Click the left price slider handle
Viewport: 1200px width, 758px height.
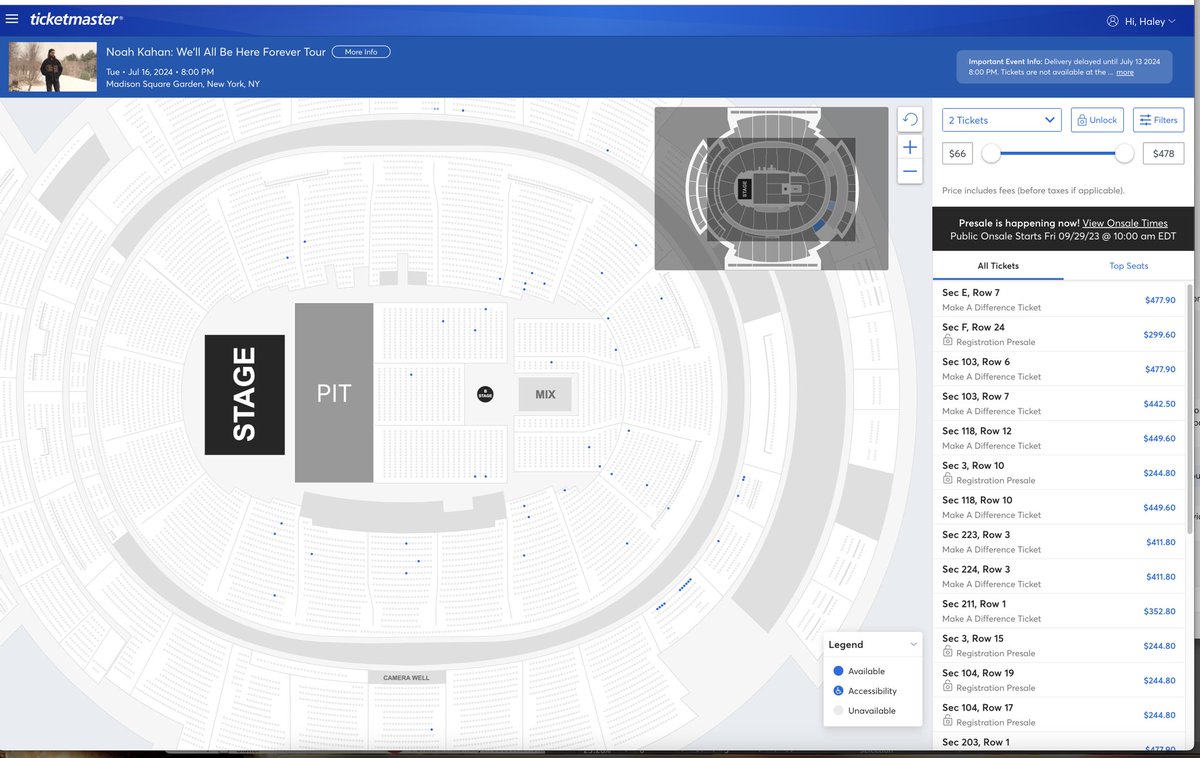tap(991, 153)
